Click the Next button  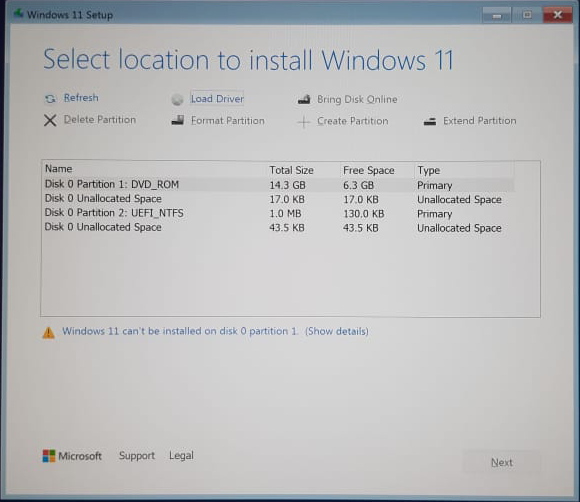(502, 462)
